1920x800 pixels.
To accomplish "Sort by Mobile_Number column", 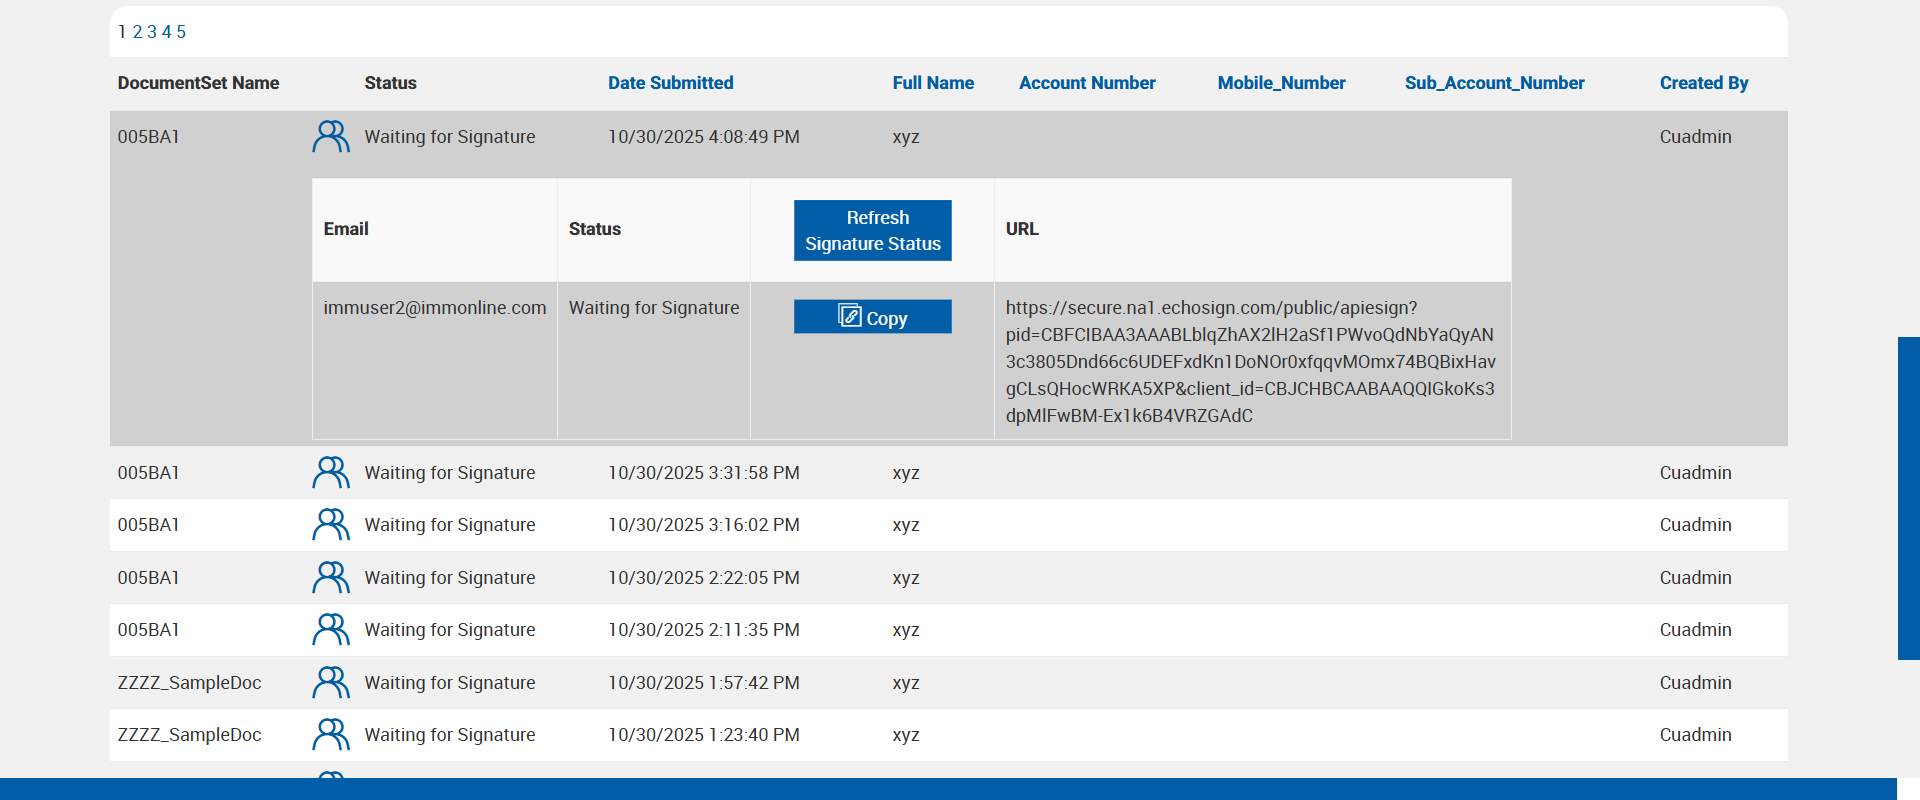I will tap(1281, 83).
